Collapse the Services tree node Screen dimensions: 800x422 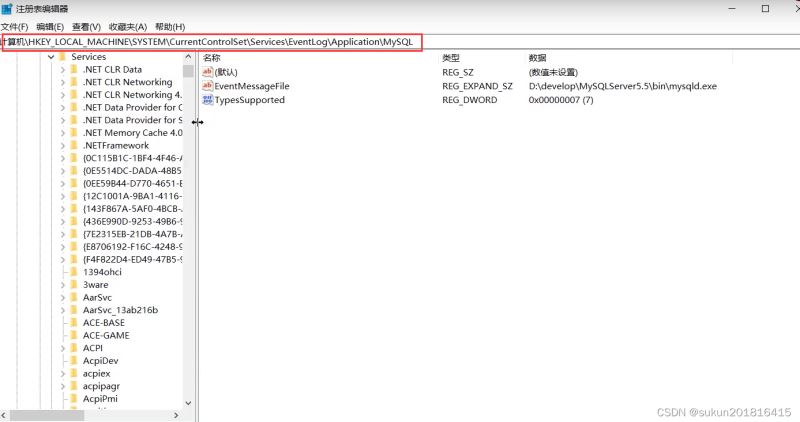click(49, 57)
